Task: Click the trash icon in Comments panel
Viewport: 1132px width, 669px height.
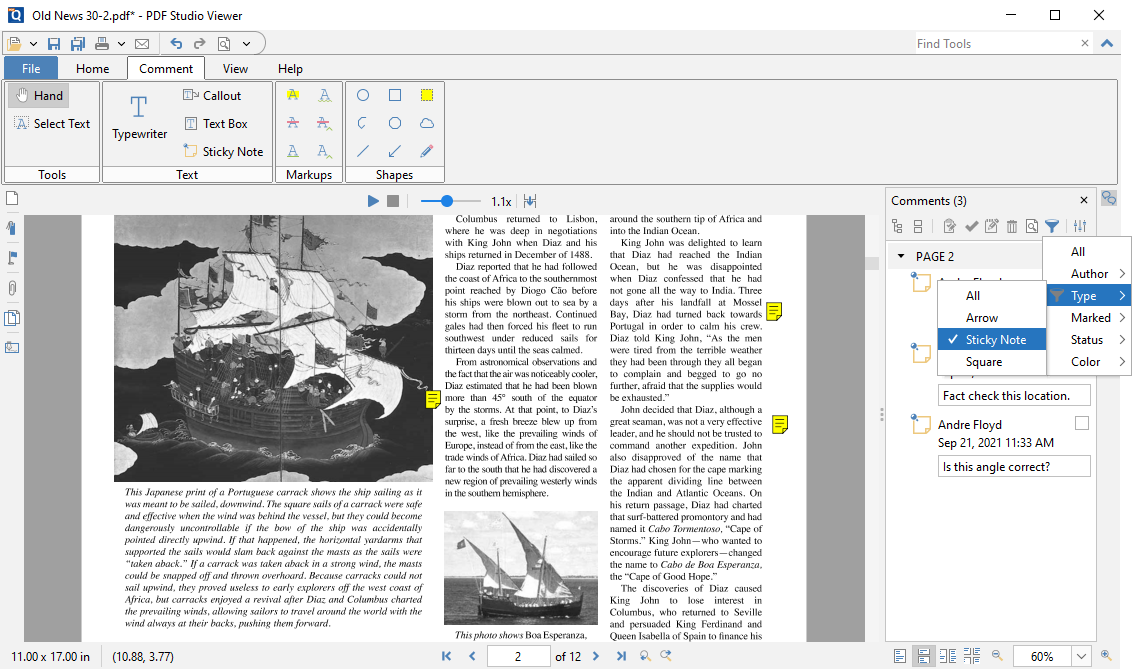Action: pyautogui.click(x=1012, y=226)
